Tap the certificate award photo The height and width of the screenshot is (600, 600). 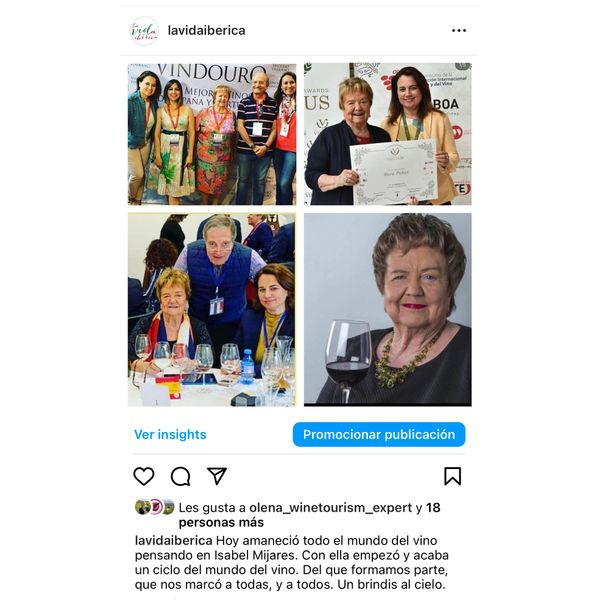click(x=388, y=134)
